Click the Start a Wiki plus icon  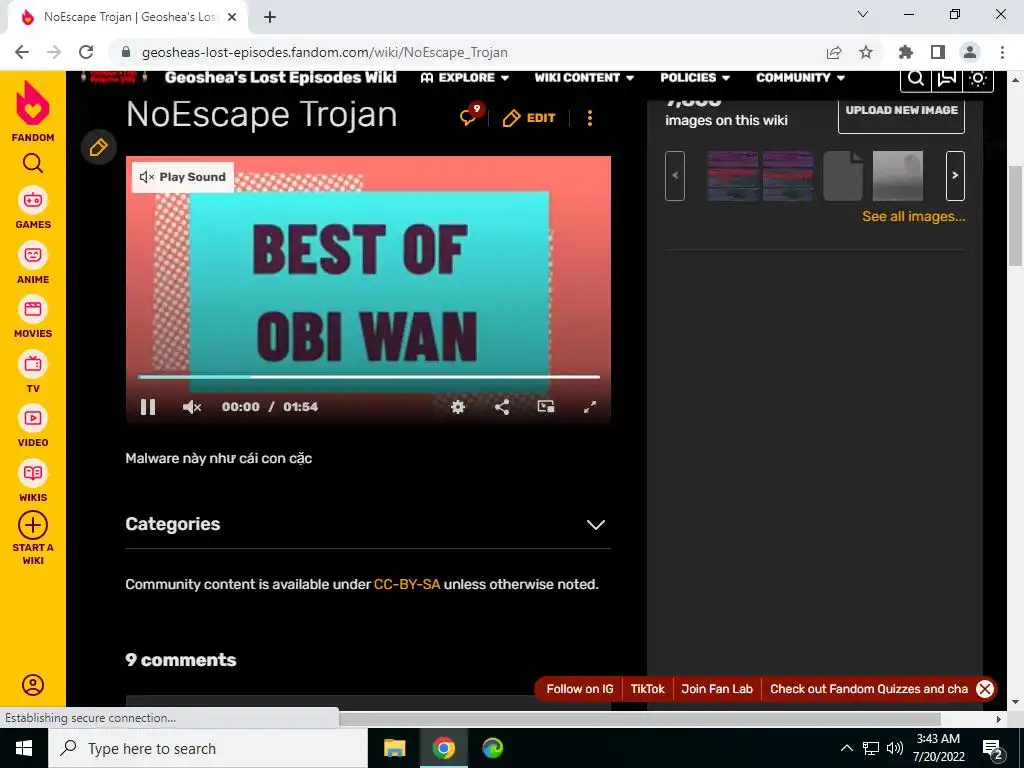[x=33, y=525]
